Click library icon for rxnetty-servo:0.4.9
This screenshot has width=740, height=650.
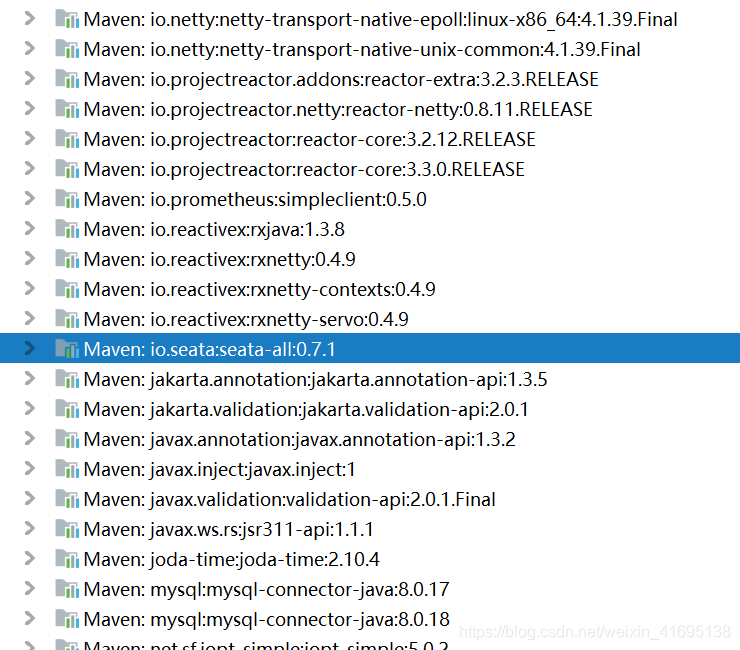(x=66, y=319)
